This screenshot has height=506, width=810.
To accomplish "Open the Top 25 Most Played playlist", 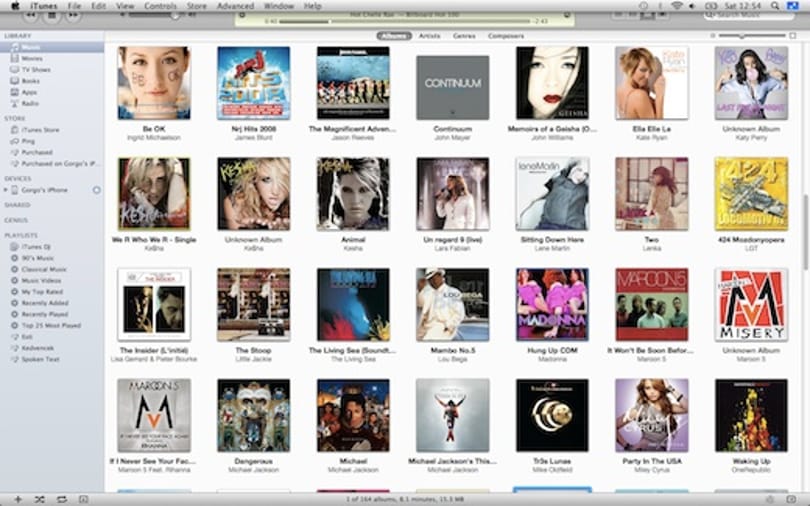I will point(52,326).
